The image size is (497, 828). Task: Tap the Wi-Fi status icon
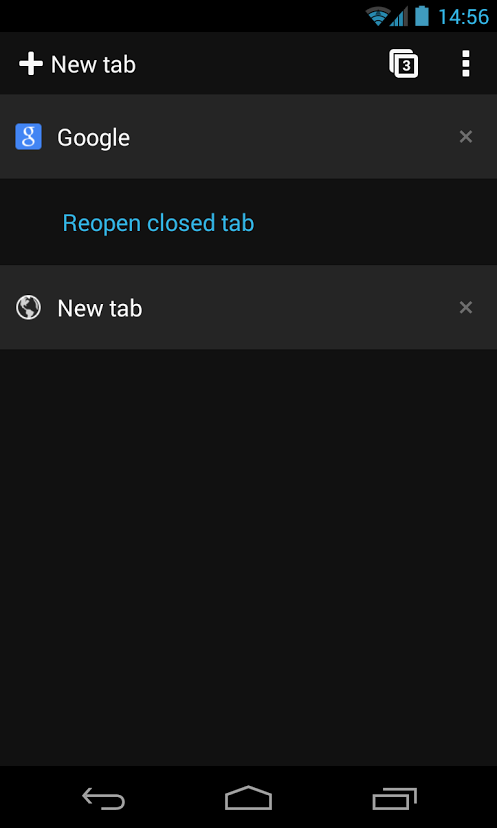[378, 16]
